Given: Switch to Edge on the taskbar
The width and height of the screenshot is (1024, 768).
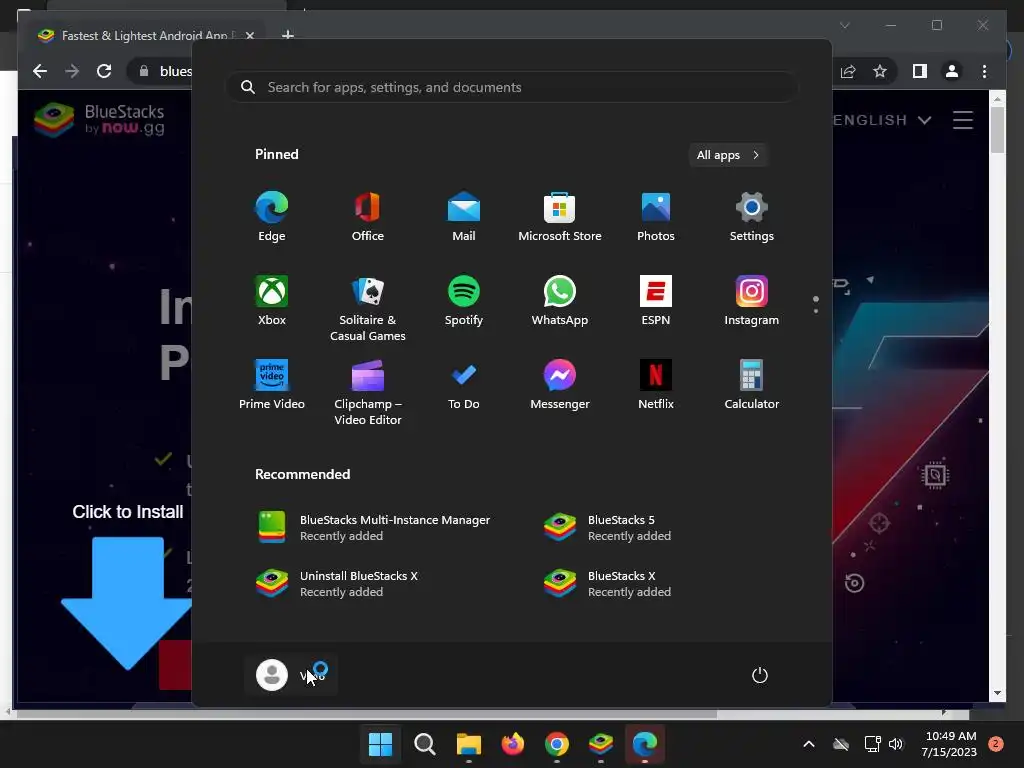Looking at the screenshot, I should coord(645,744).
